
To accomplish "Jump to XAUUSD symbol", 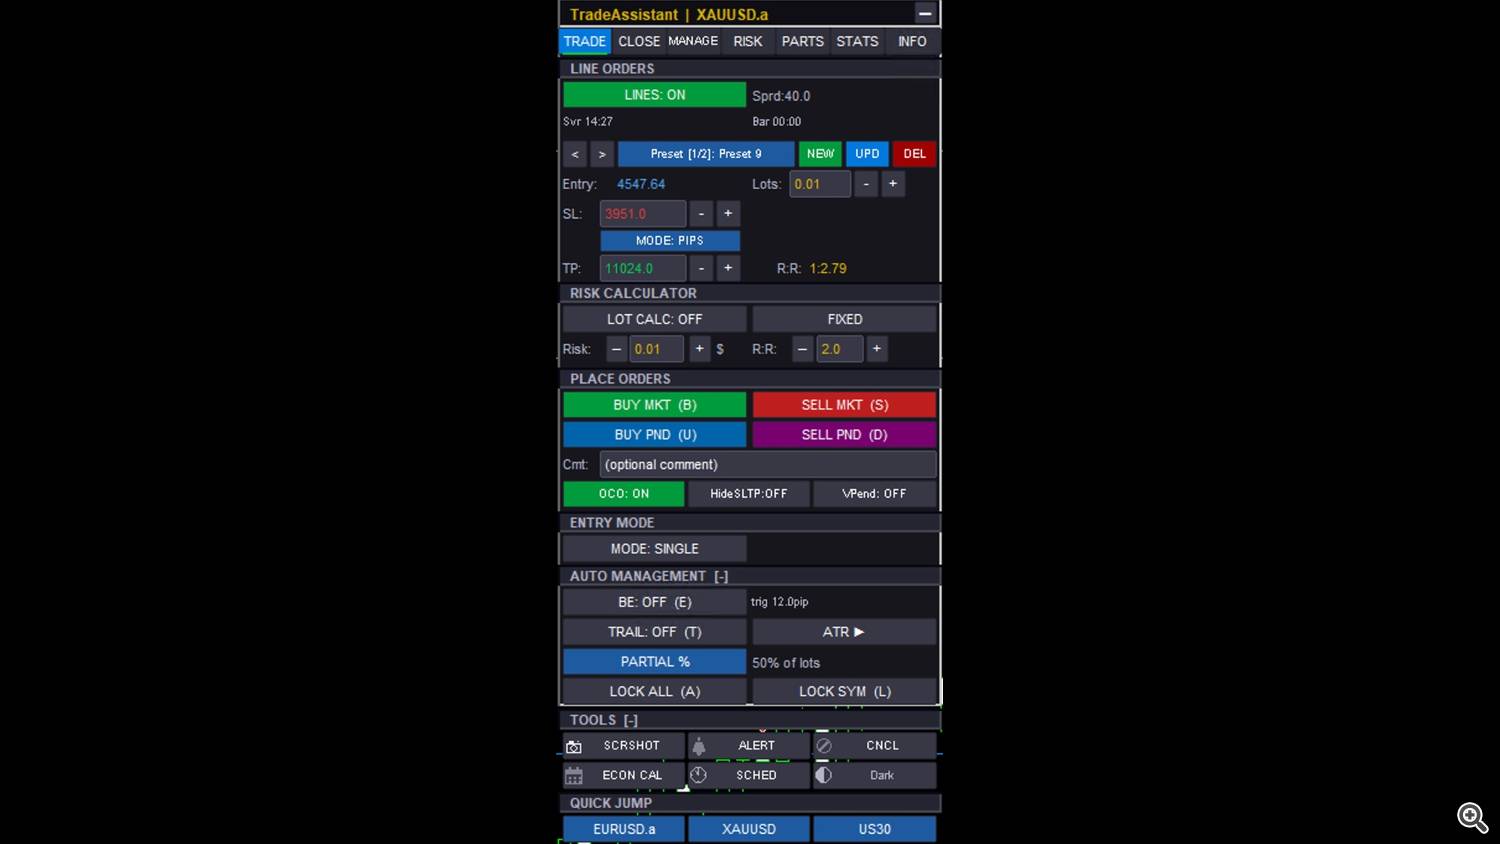I will pyautogui.click(x=748, y=829).
